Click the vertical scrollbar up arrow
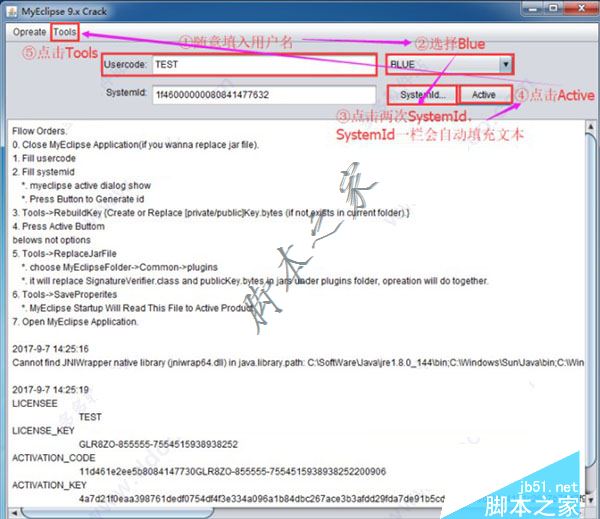Image resolution: width=600 pixels, height=519 pixels. [590, 126]
